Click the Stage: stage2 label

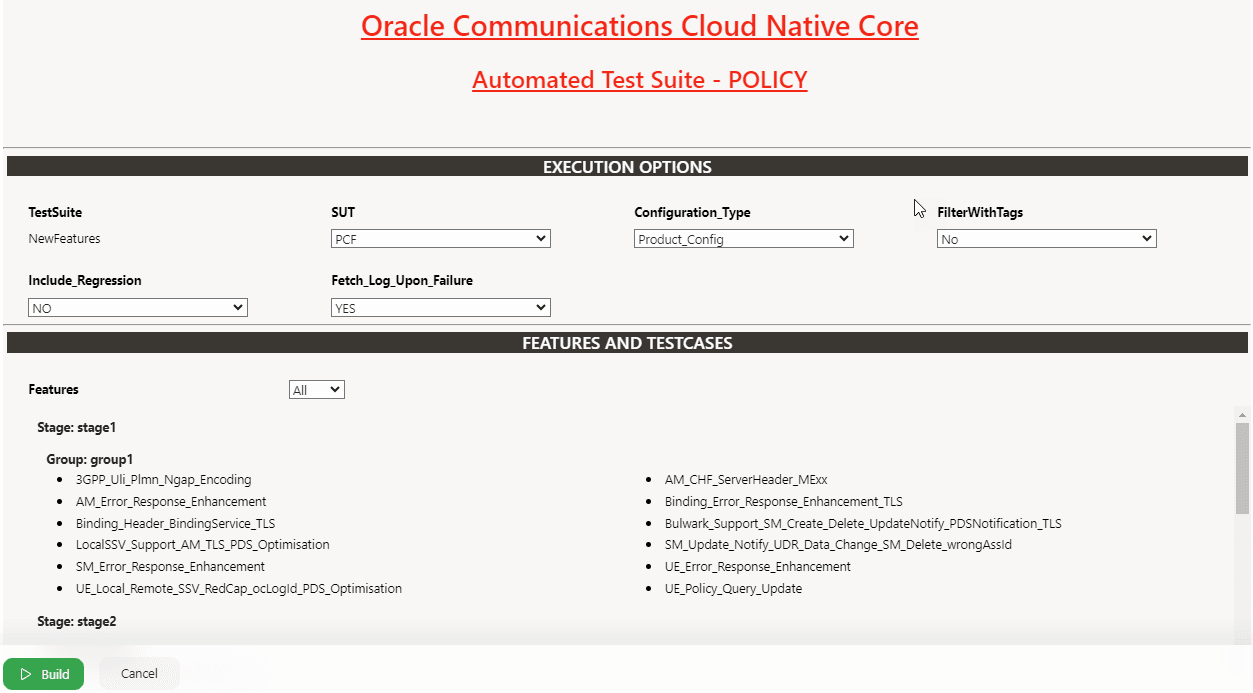pyautogui.click(x=77, y=621)
